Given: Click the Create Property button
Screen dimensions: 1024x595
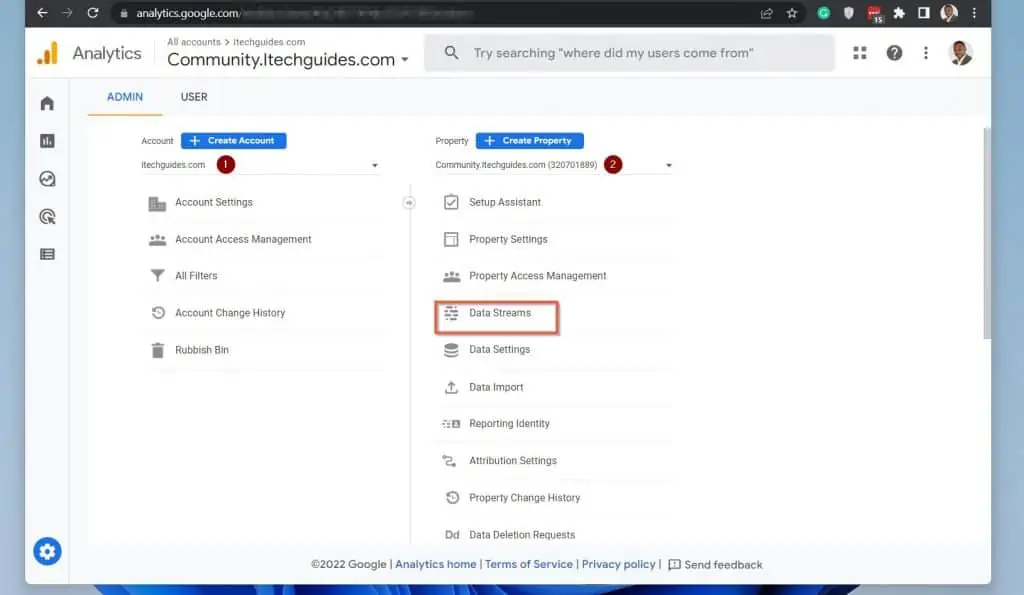Looking at the screenshot, I should click(x=529, y=141).
